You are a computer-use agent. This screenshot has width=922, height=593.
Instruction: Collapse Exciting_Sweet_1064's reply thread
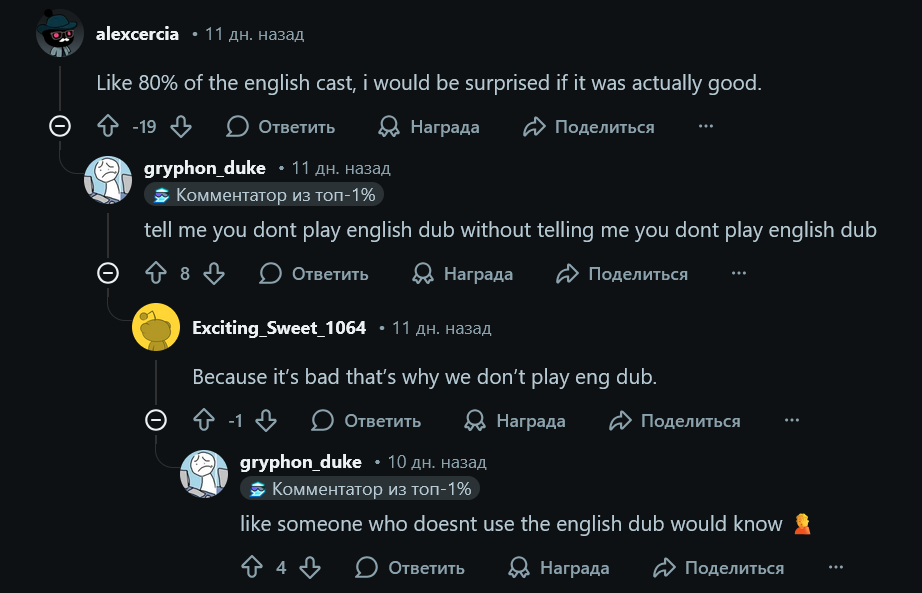point(156,421)
